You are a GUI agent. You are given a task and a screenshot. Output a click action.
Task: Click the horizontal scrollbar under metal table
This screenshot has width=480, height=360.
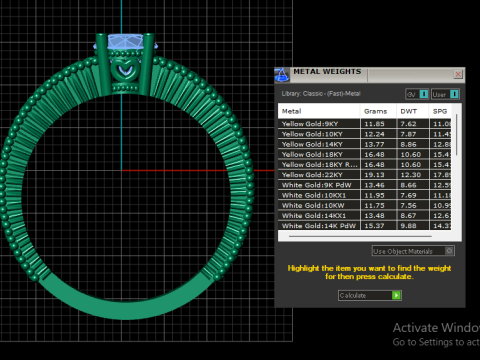[x=360, y=236]
